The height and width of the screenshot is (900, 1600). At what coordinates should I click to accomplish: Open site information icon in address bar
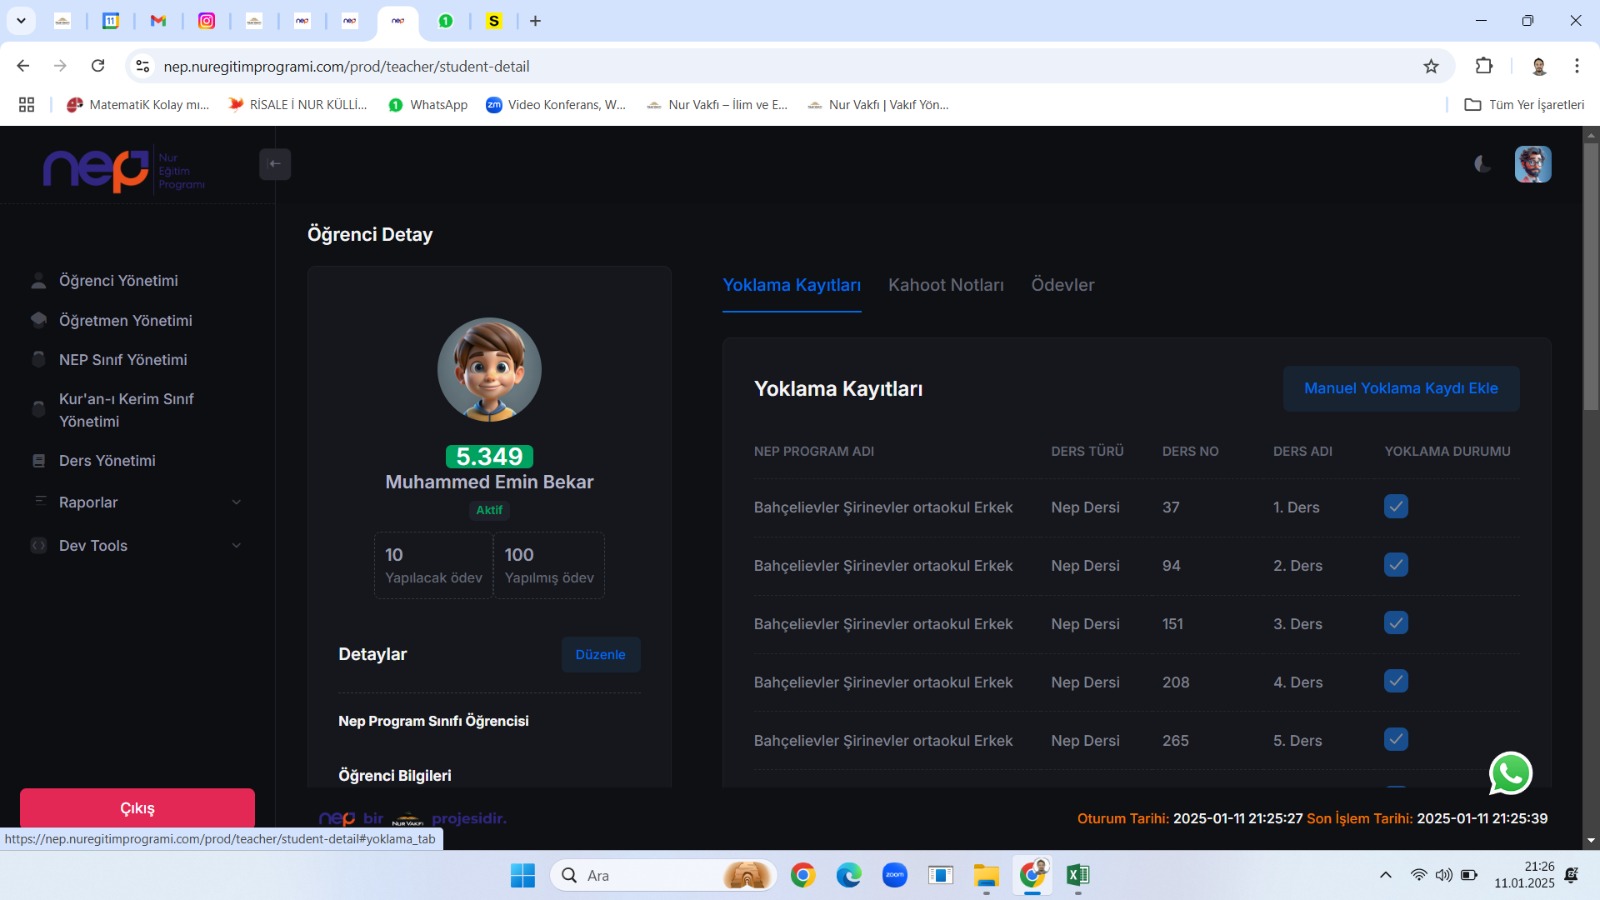coord(143,66)
